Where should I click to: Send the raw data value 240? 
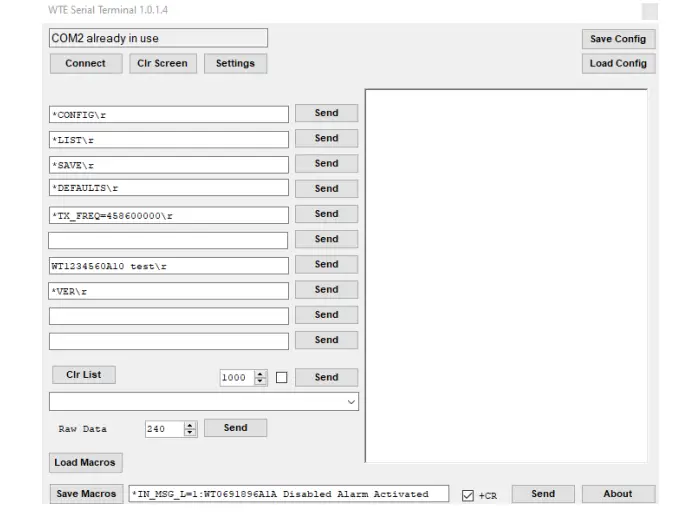pyautogui.click(x=236, y=428)
